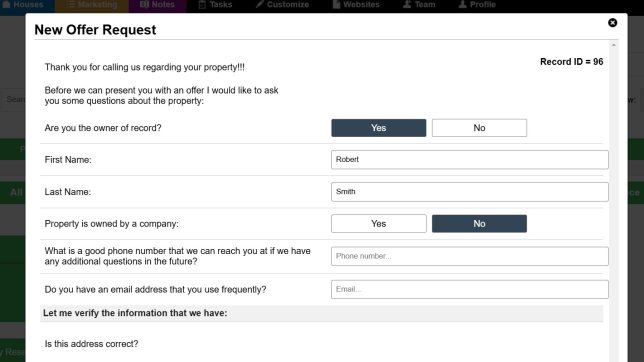Click the 'Let me verify the information' heading
This screenshot has height=362, width=644.
point(135,313)
